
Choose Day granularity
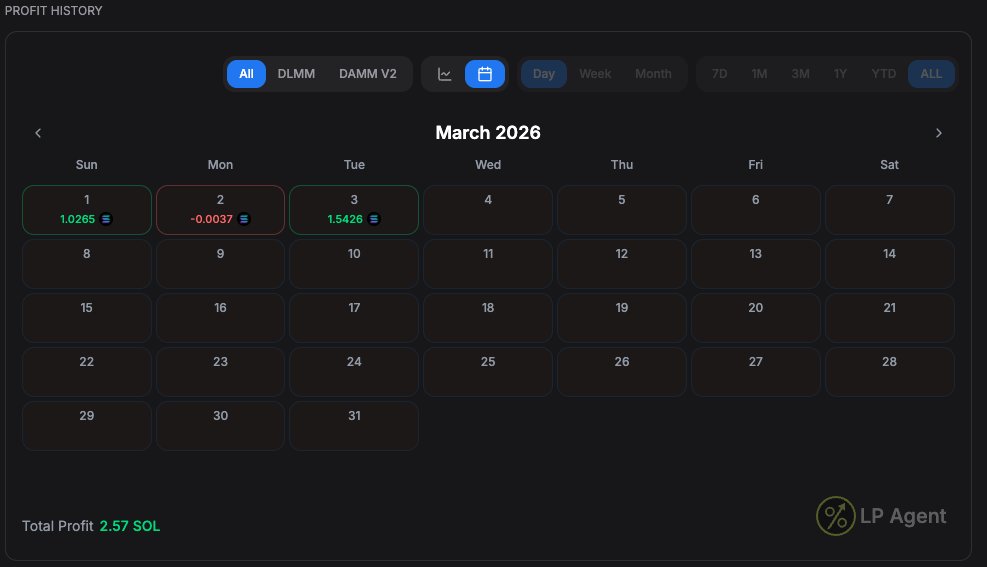[x=544, y=74]
